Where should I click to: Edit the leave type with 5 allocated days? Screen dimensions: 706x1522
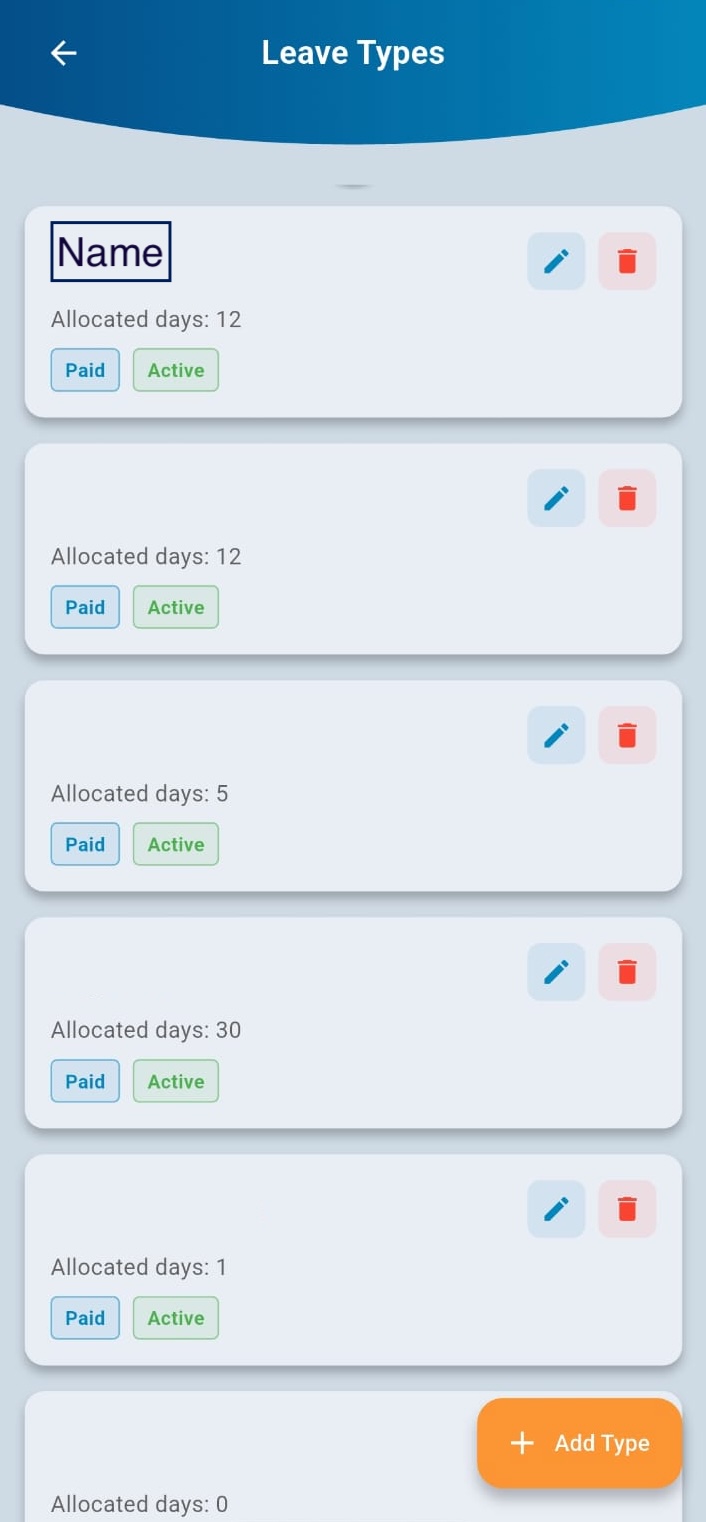(556, 735)
